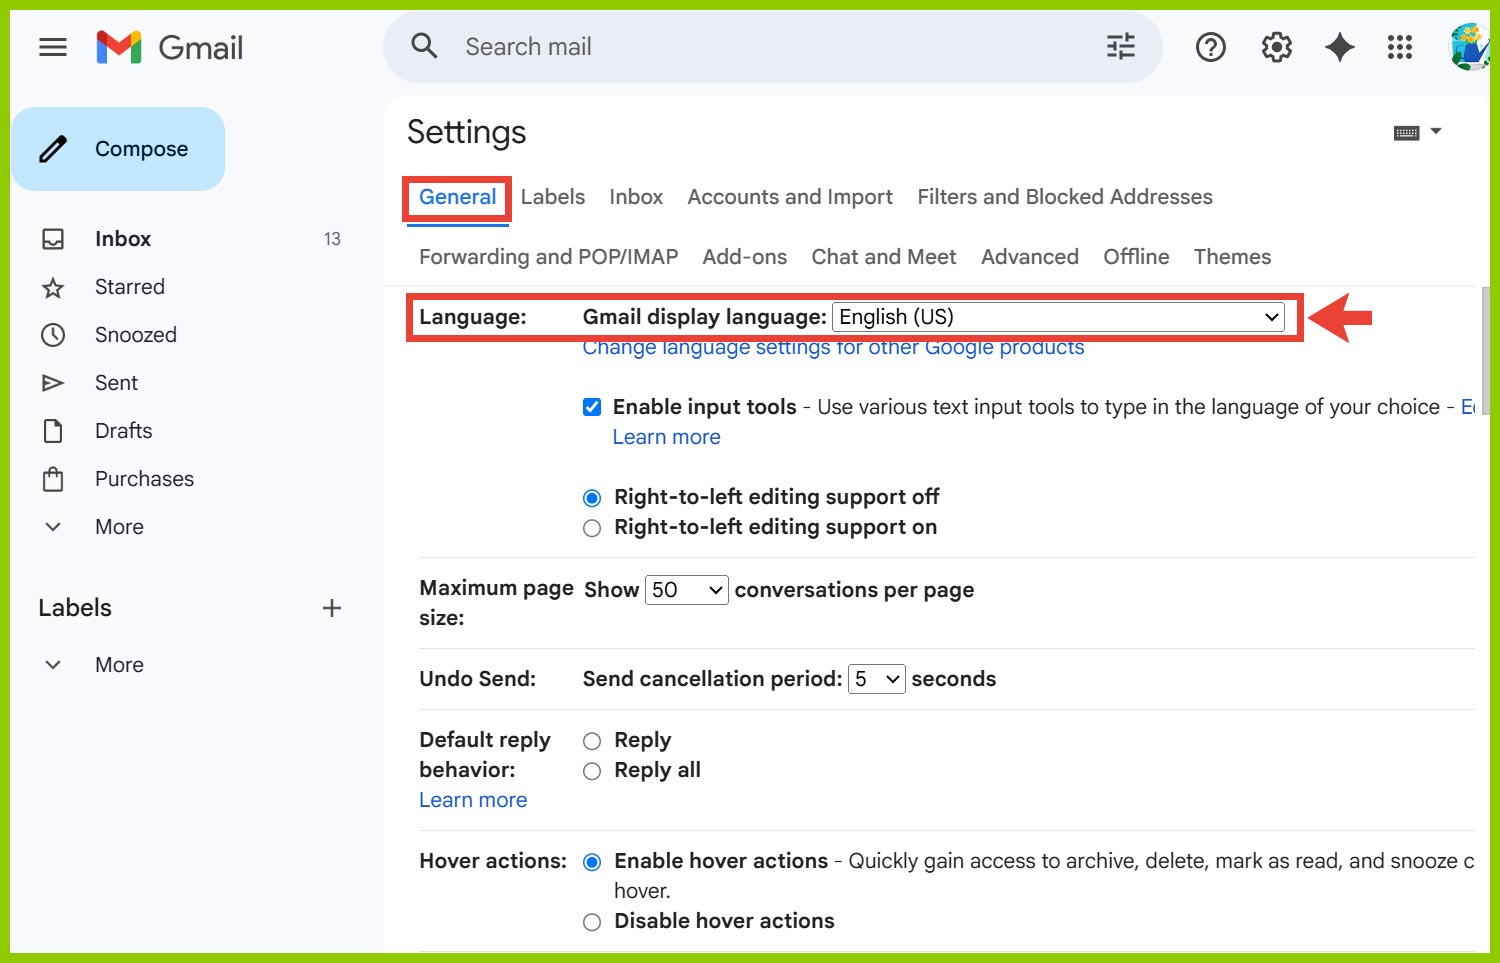The width and height of the screenshot is (1500, 963).
Task: Click the Snoozed clock icon
Action: (53, 335)
